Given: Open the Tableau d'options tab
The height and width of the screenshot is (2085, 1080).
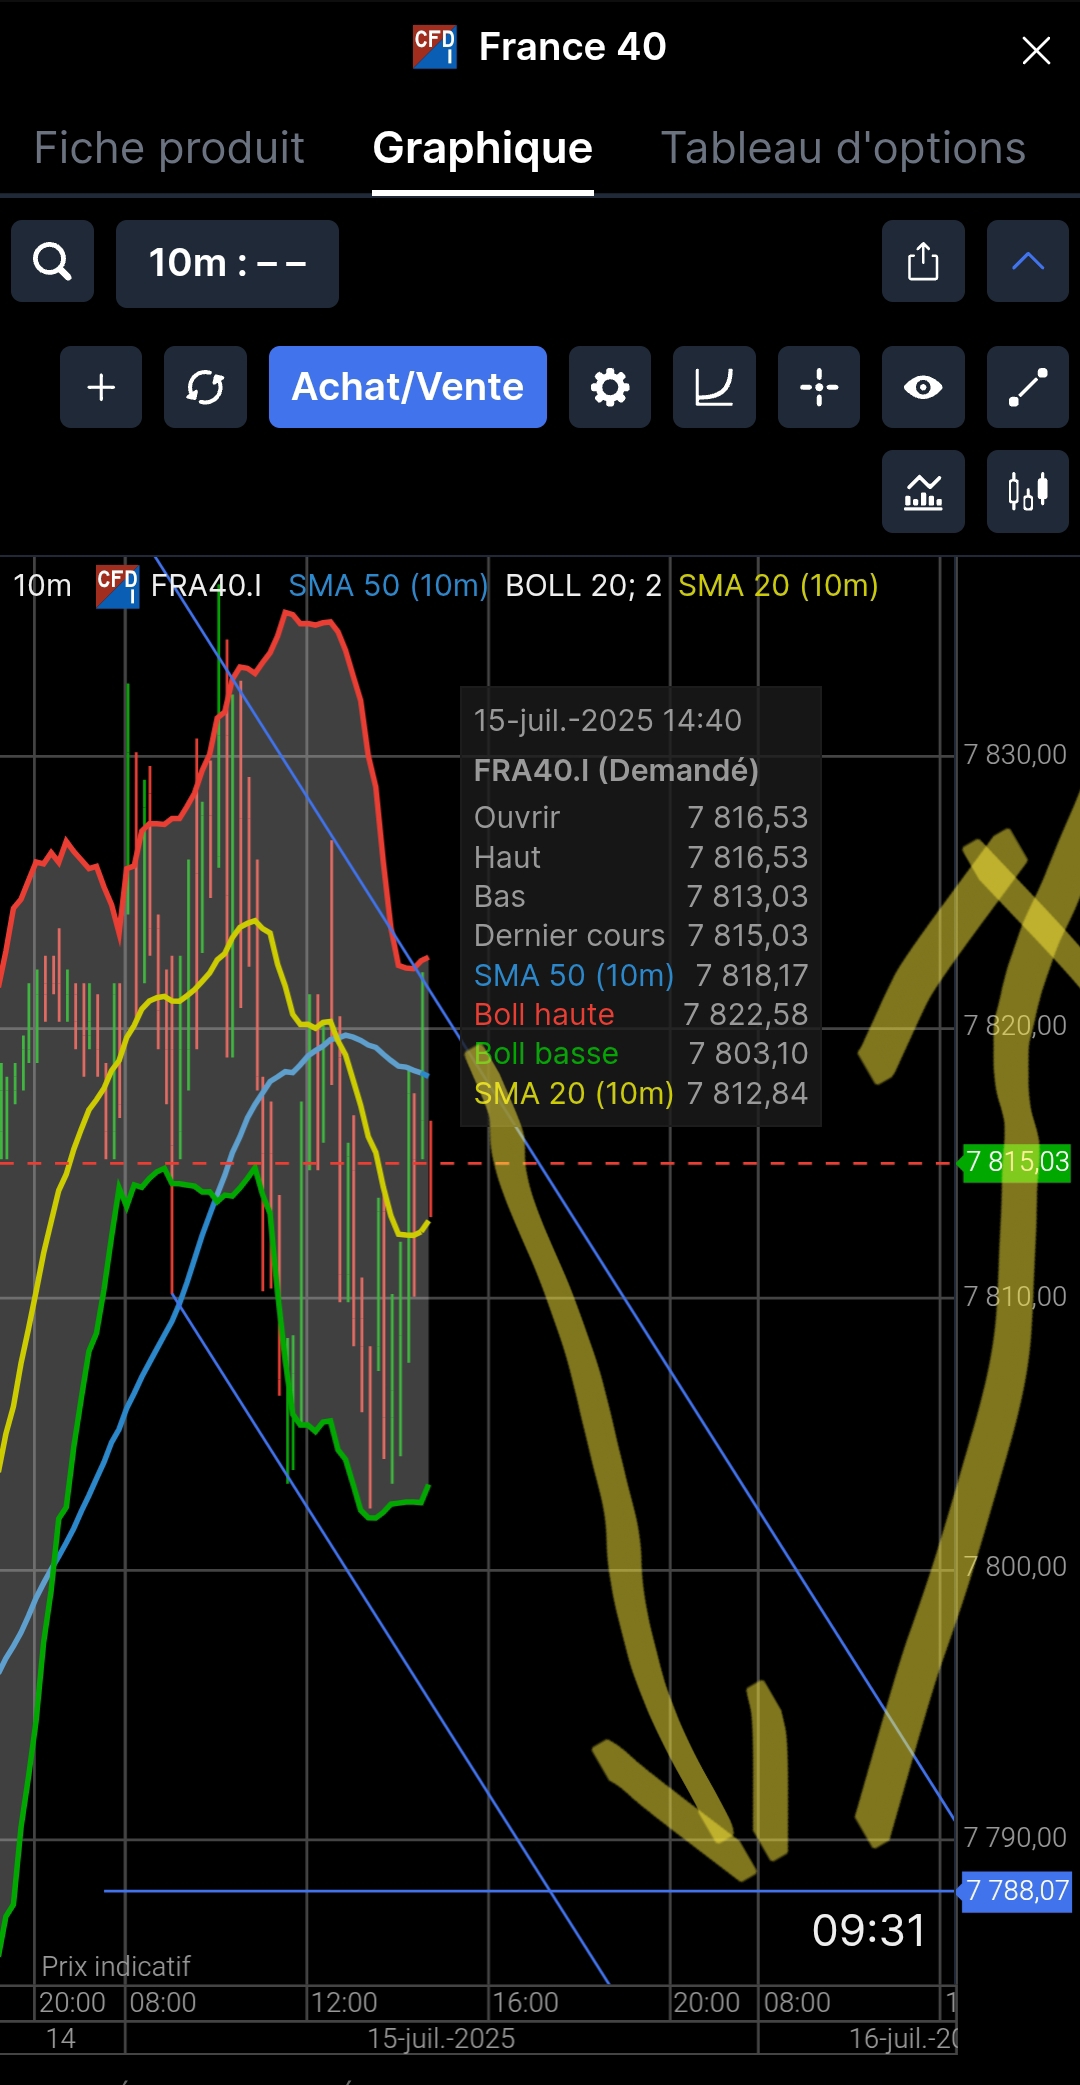Looking at the screenshot, I should coord(843,148).
